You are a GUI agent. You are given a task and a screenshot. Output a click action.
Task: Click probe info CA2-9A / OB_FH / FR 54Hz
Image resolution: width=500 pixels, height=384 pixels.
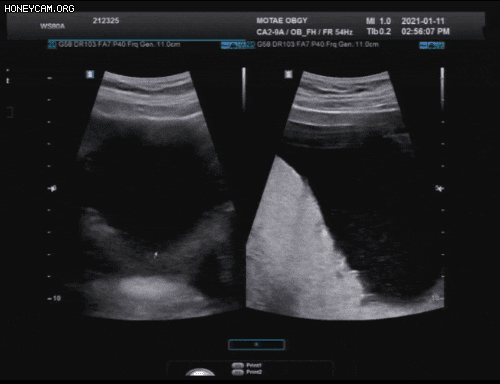click(304, 32)
